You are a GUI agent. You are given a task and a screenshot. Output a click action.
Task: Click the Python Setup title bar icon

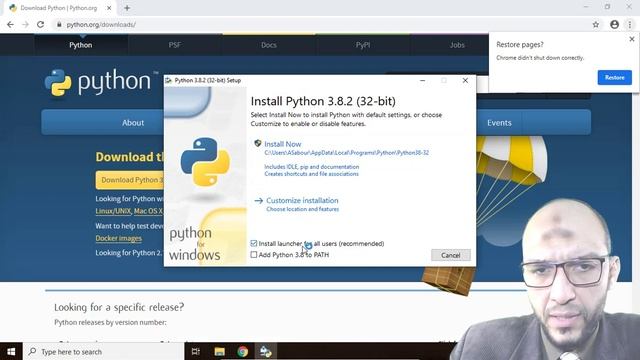click(169, 80)
